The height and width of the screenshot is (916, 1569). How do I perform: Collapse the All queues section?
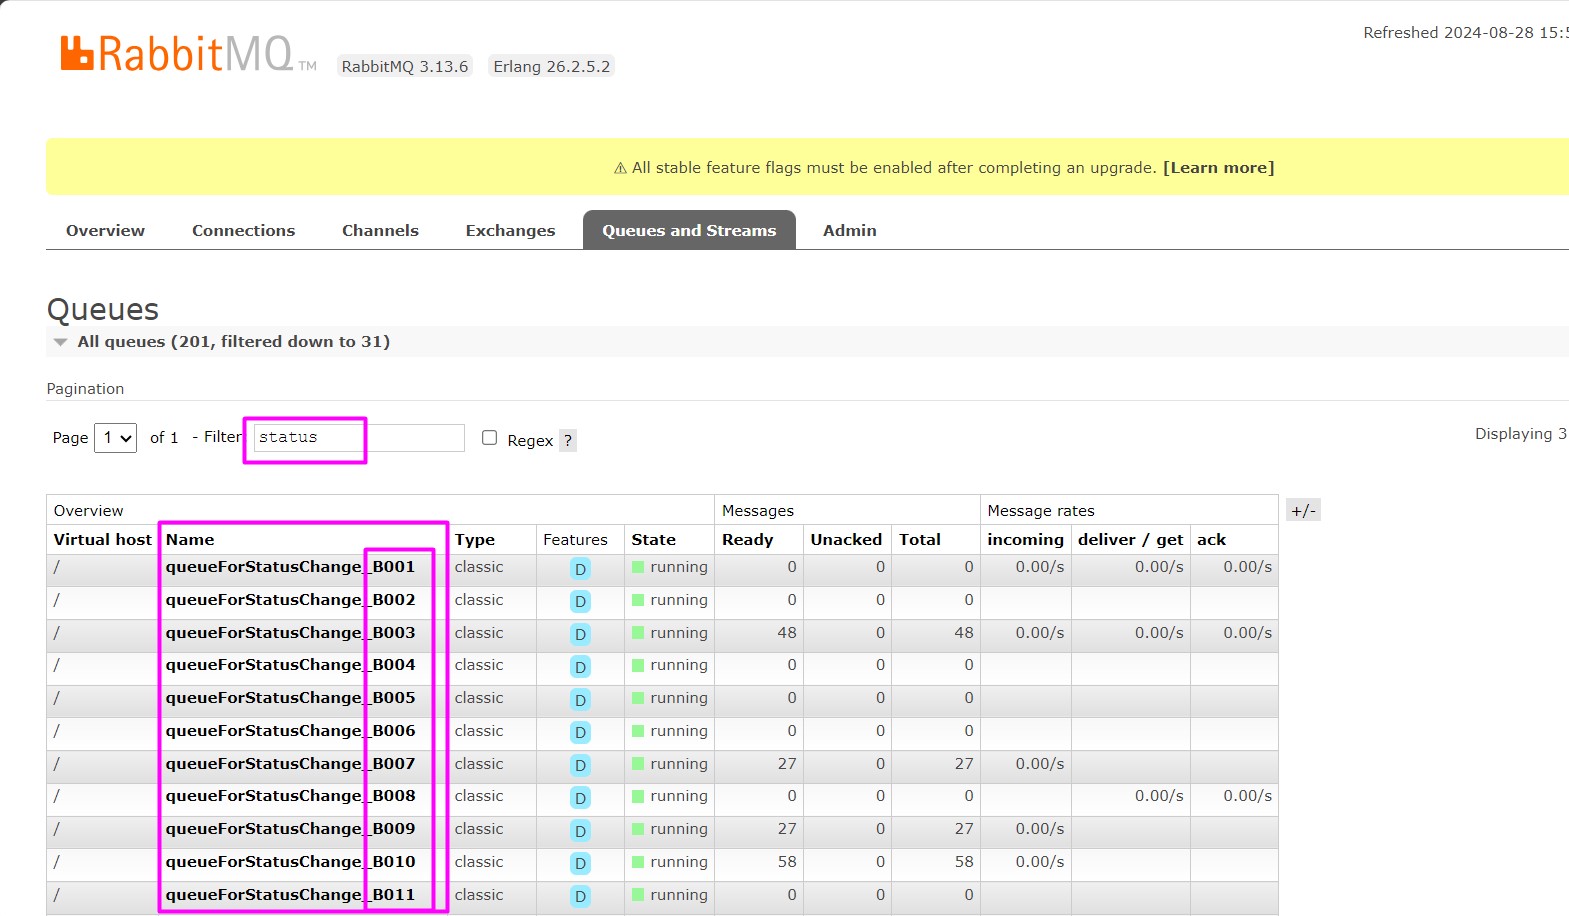pyautogui.click(x=61, y=342)
